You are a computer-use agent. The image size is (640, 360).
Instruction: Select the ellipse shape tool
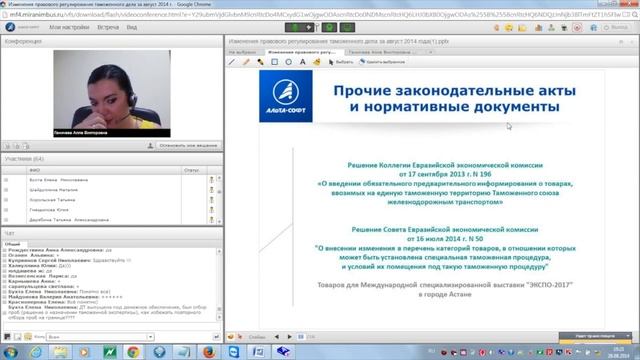289,62
